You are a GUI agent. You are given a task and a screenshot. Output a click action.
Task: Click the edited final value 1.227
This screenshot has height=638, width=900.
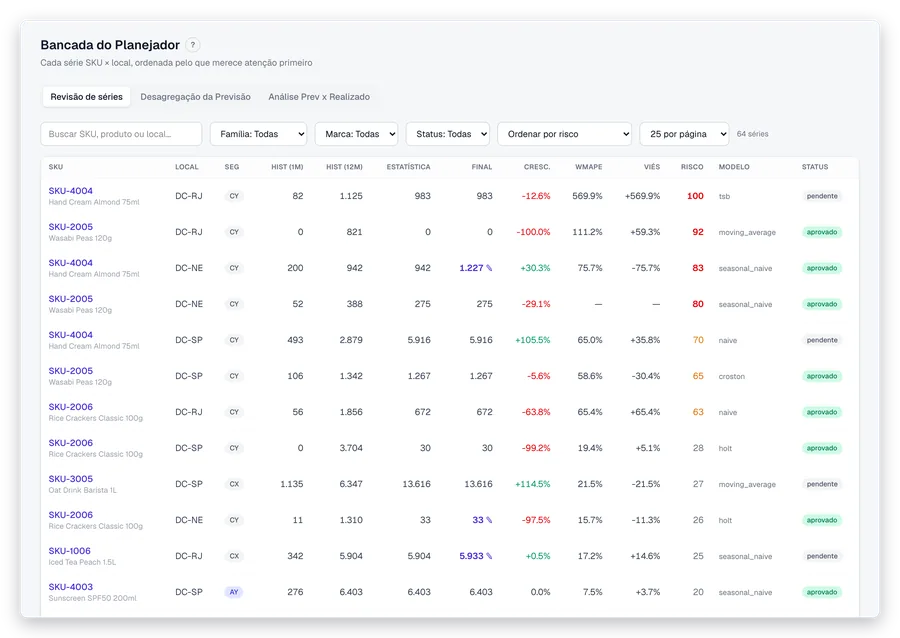[x=471, y=268]
